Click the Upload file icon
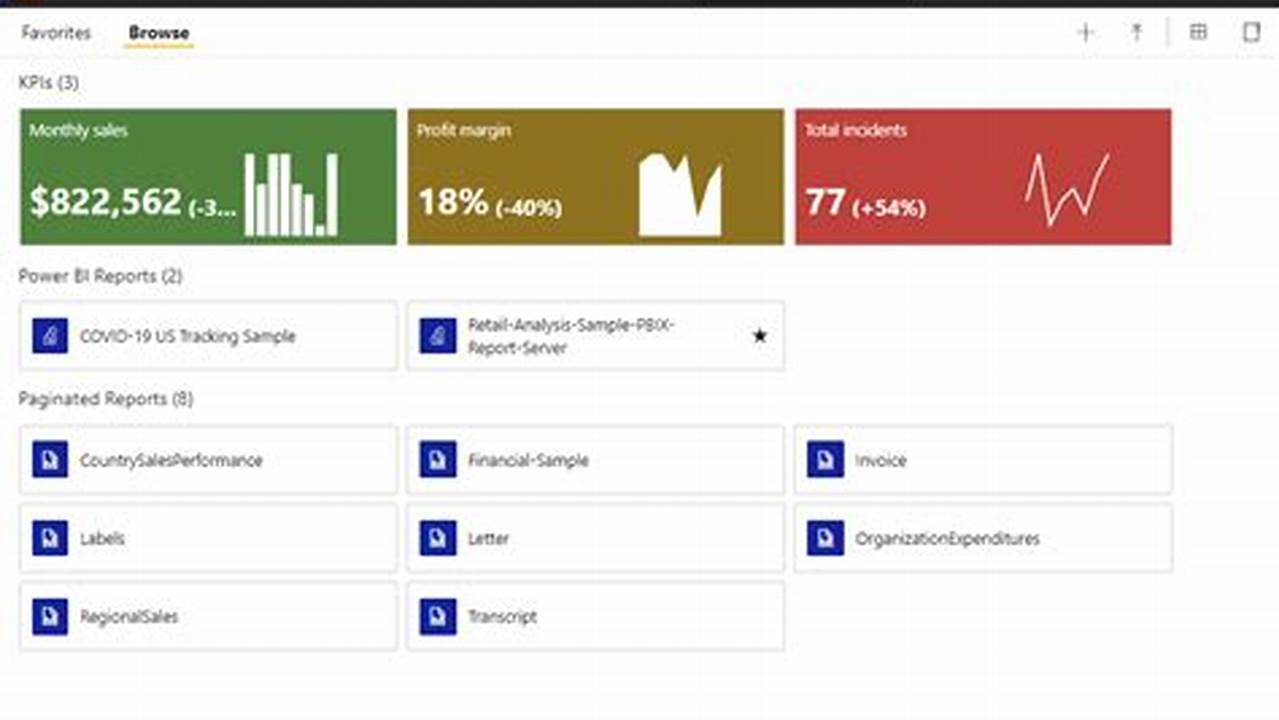 coord(1137,32)
